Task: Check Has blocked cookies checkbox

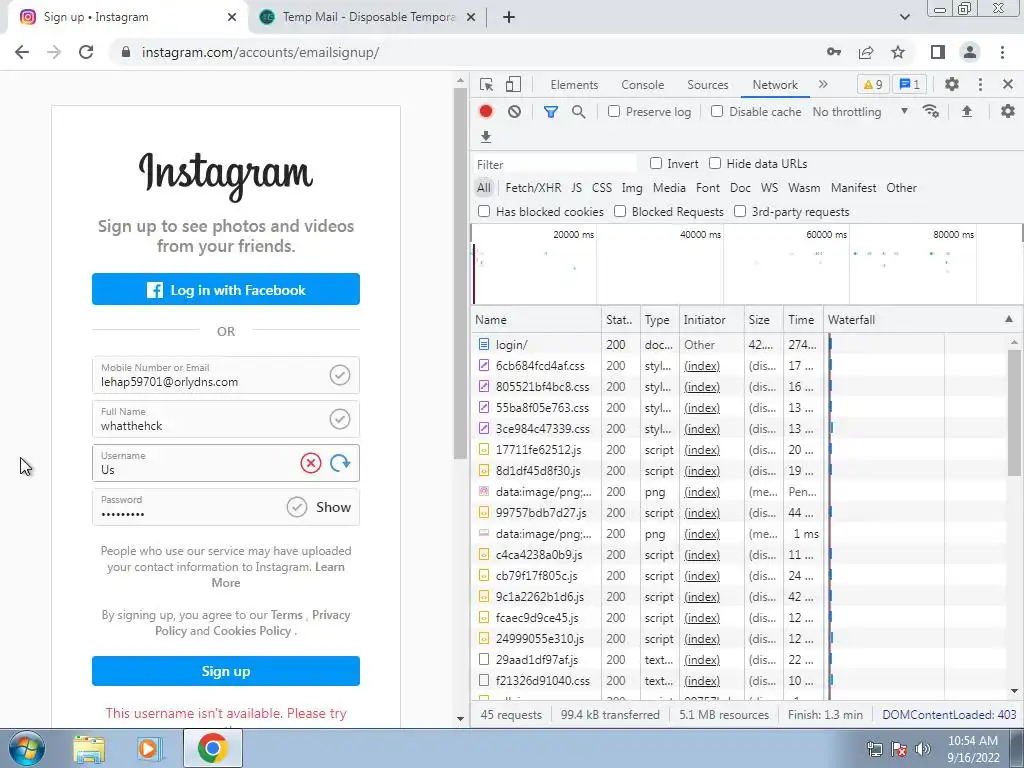Action: coord(484,211)
